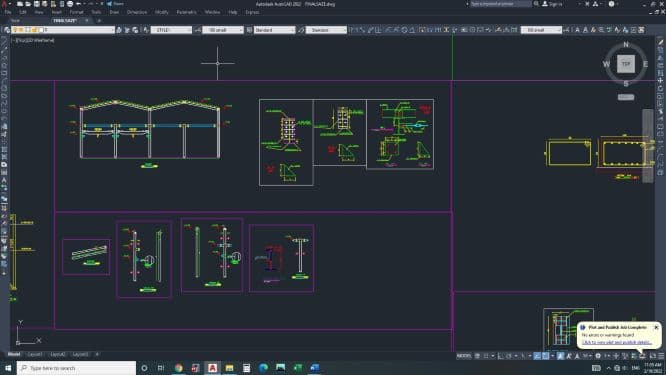The width and height of the screenshot is (666, 375).
Task: Toggle current layer on/off light bulb
Action: tap(15, 30)
